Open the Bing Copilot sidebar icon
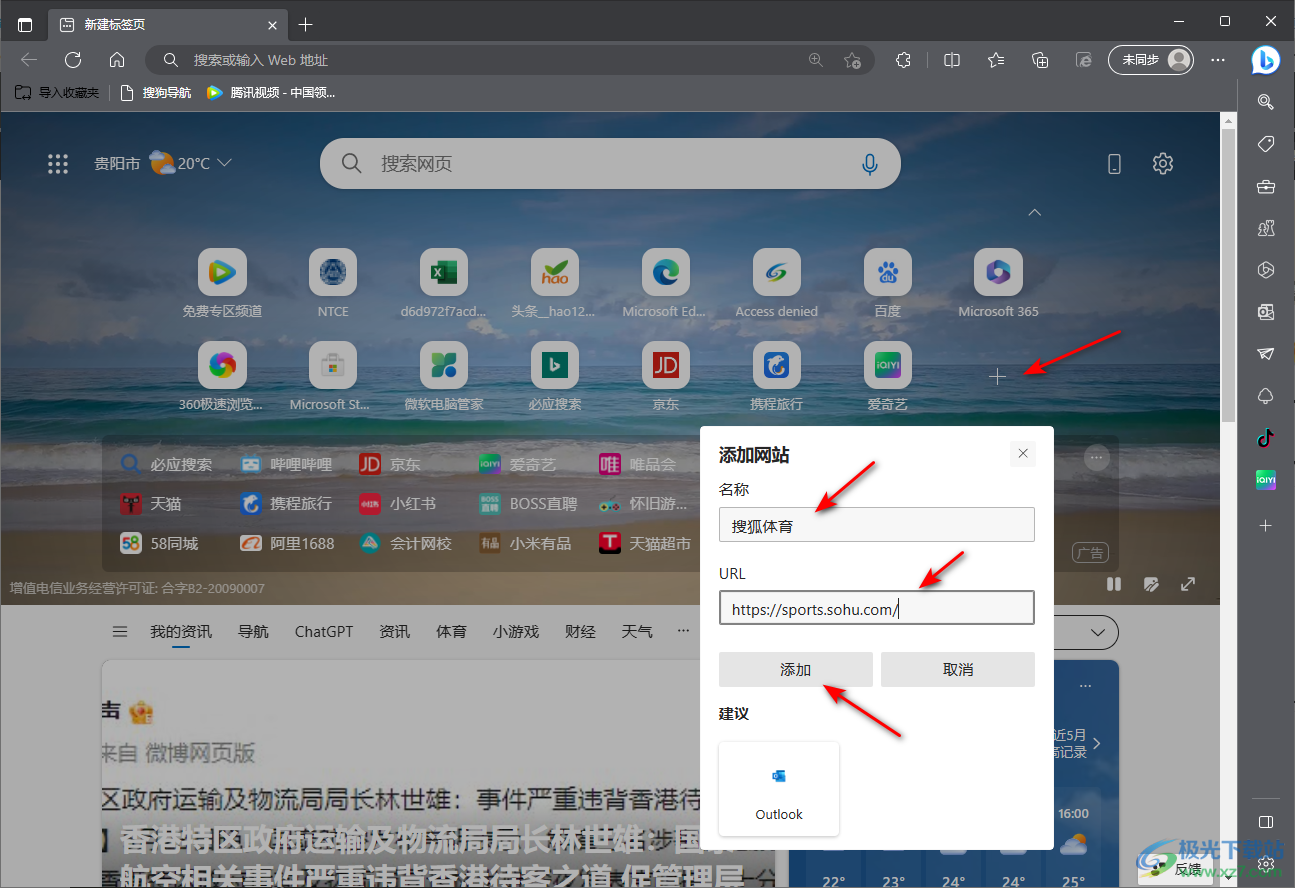 (1265, 60)
